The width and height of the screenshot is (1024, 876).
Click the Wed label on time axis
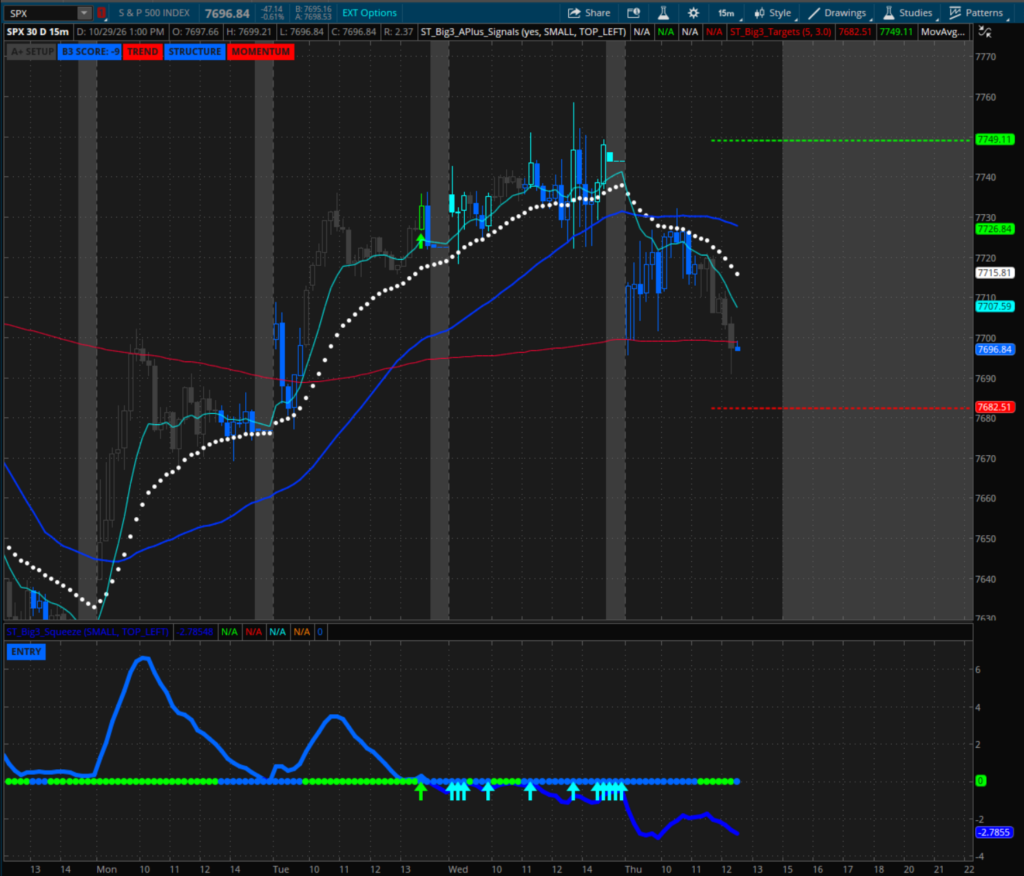point(458,869)
